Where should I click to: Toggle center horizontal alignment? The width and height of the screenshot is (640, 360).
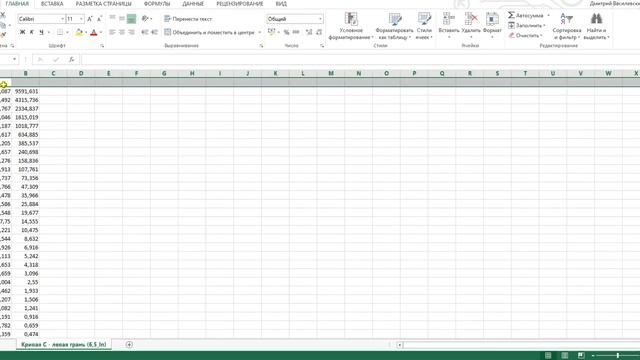pos(122,32)
